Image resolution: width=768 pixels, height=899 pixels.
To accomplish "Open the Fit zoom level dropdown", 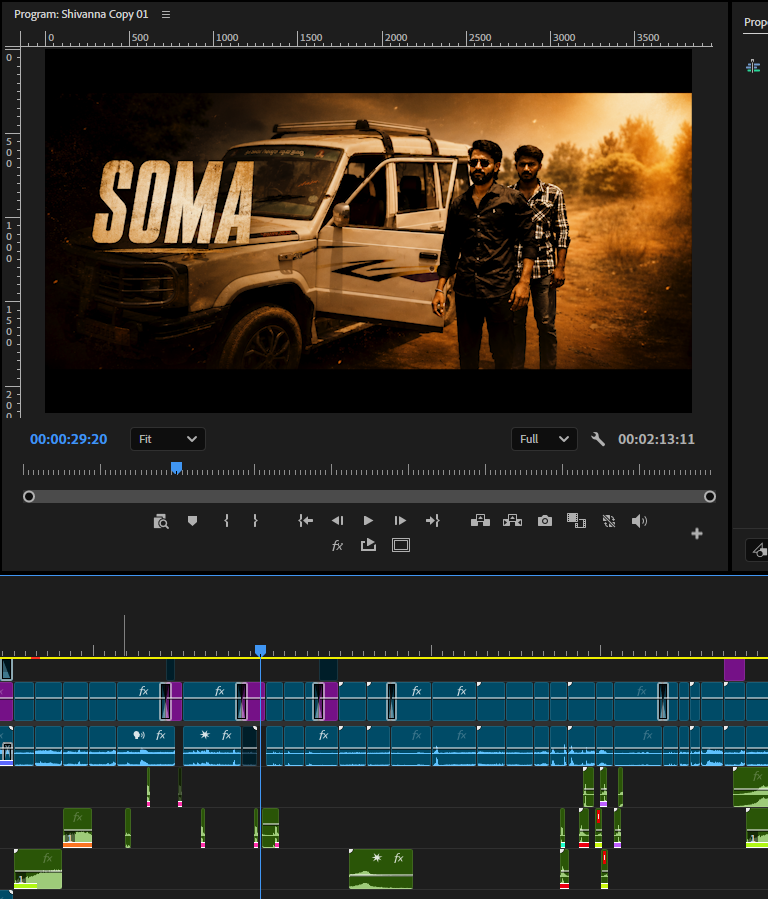I will (167, 439).
